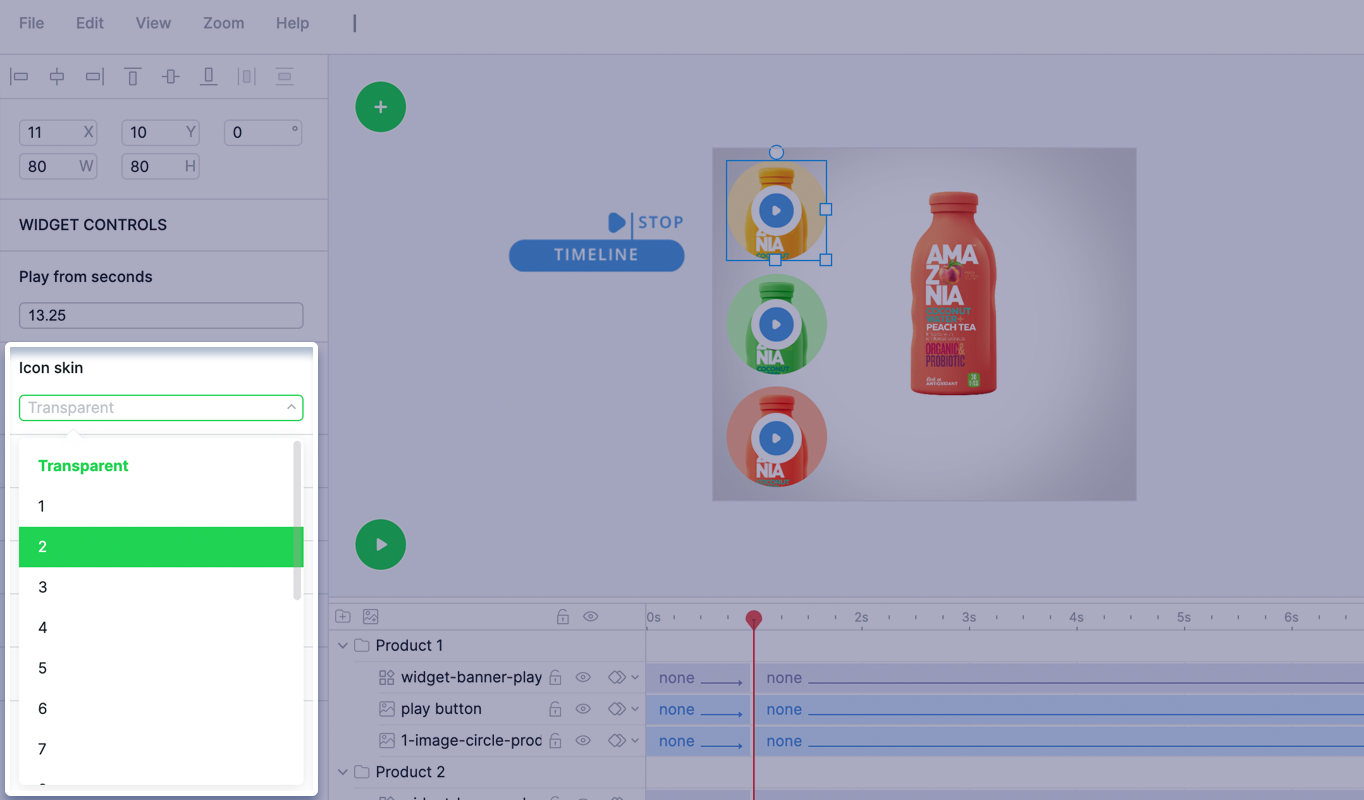Choose icon skin option 3
1364x800 pixels.
156,587
